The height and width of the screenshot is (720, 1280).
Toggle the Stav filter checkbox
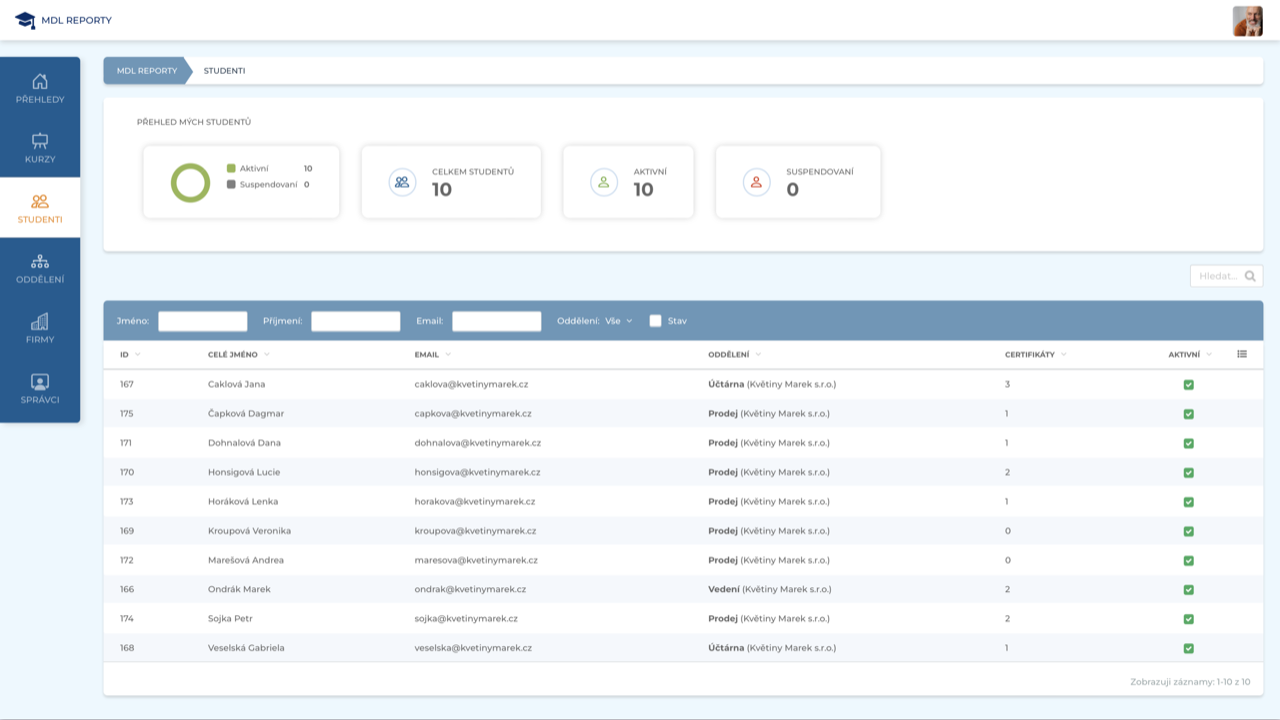tap(656, 321)
